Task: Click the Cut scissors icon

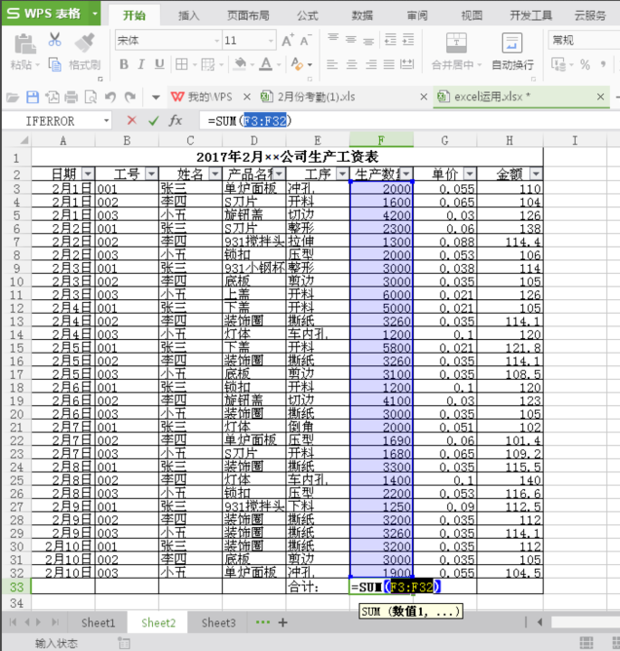Action: [x=55, y=41]
